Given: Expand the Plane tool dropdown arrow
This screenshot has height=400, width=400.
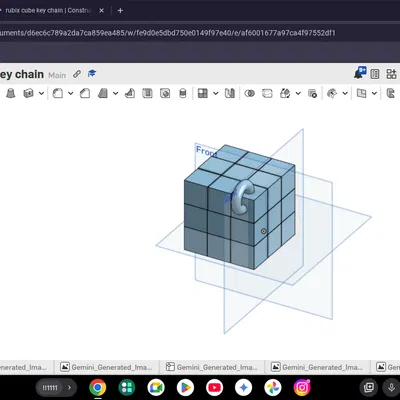Looking at the screenshot, I should [374, 93].
